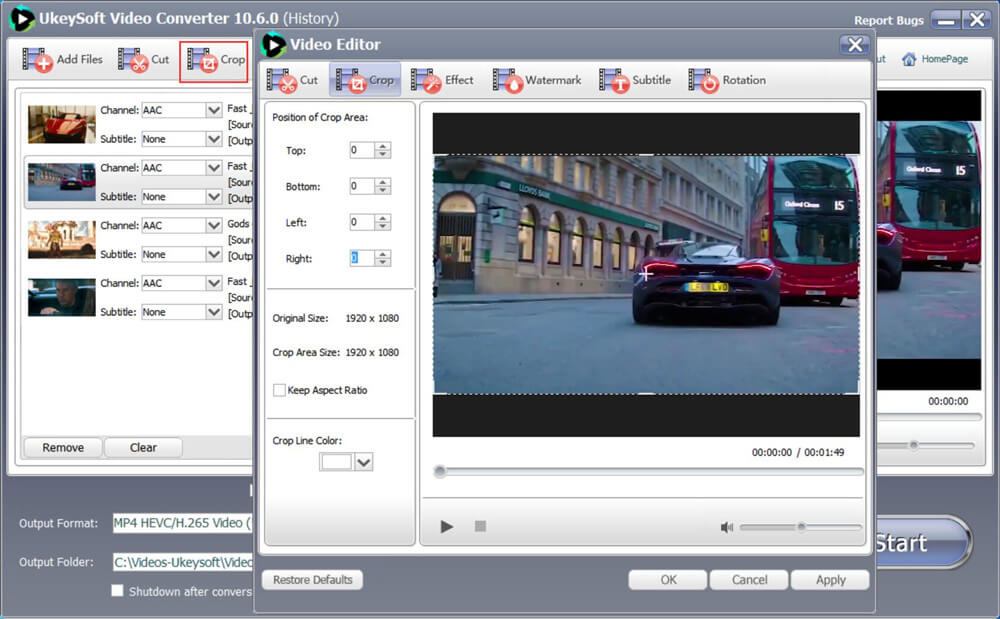The width and height of the screenshot is (1000, 619).
Task: Open the HomePage link icon
Action: tap(909, 59)
